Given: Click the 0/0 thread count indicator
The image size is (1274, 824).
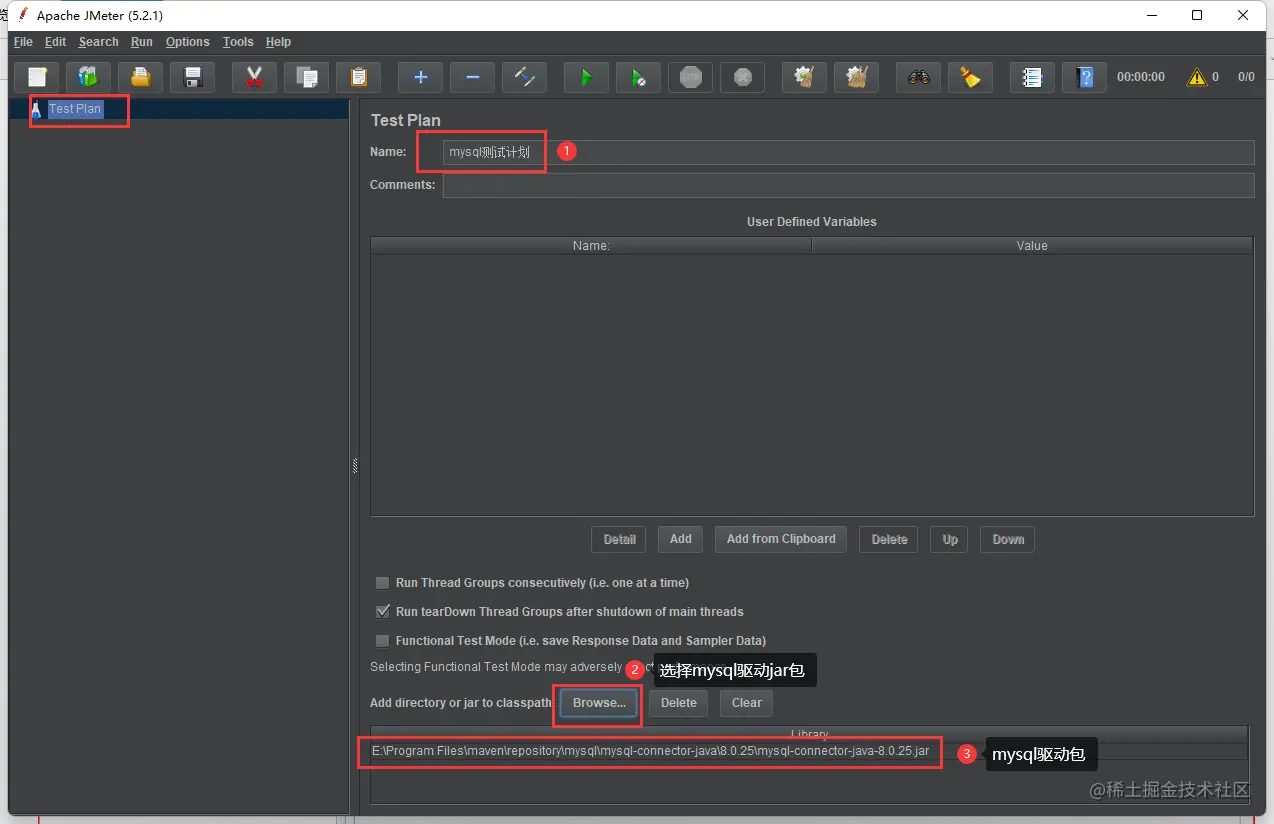Looking at the screenshot, I should 1246,77.
